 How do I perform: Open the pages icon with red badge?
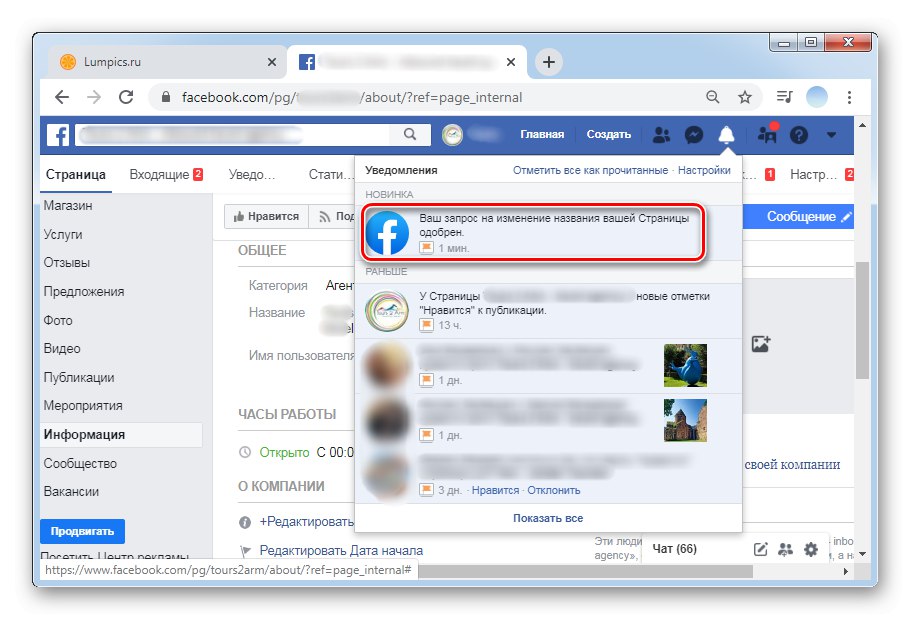pos(767,134)
